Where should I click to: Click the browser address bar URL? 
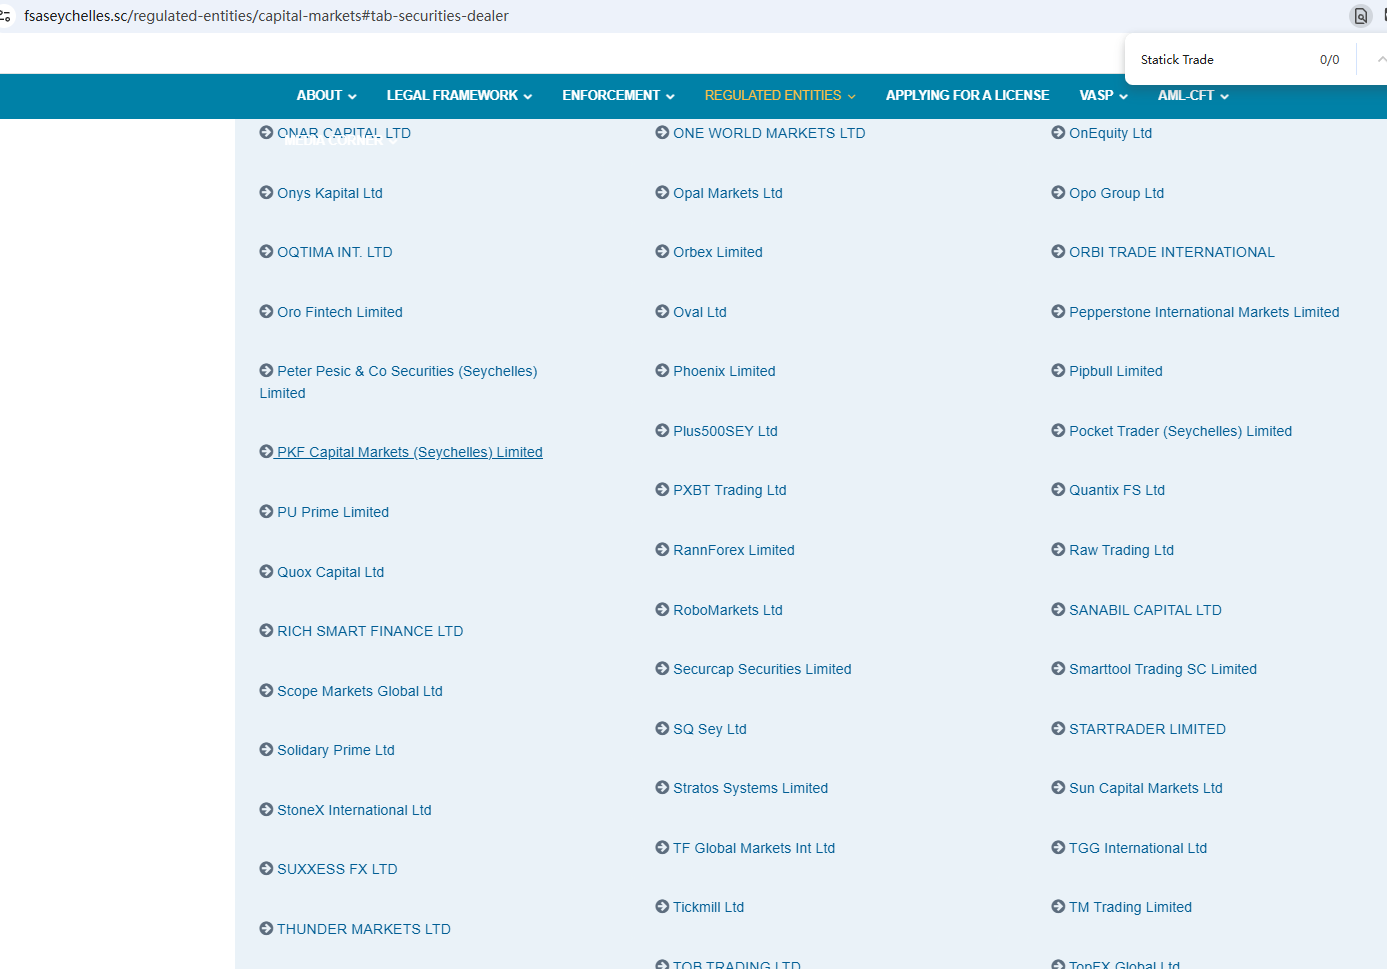(x=267, y=16)
